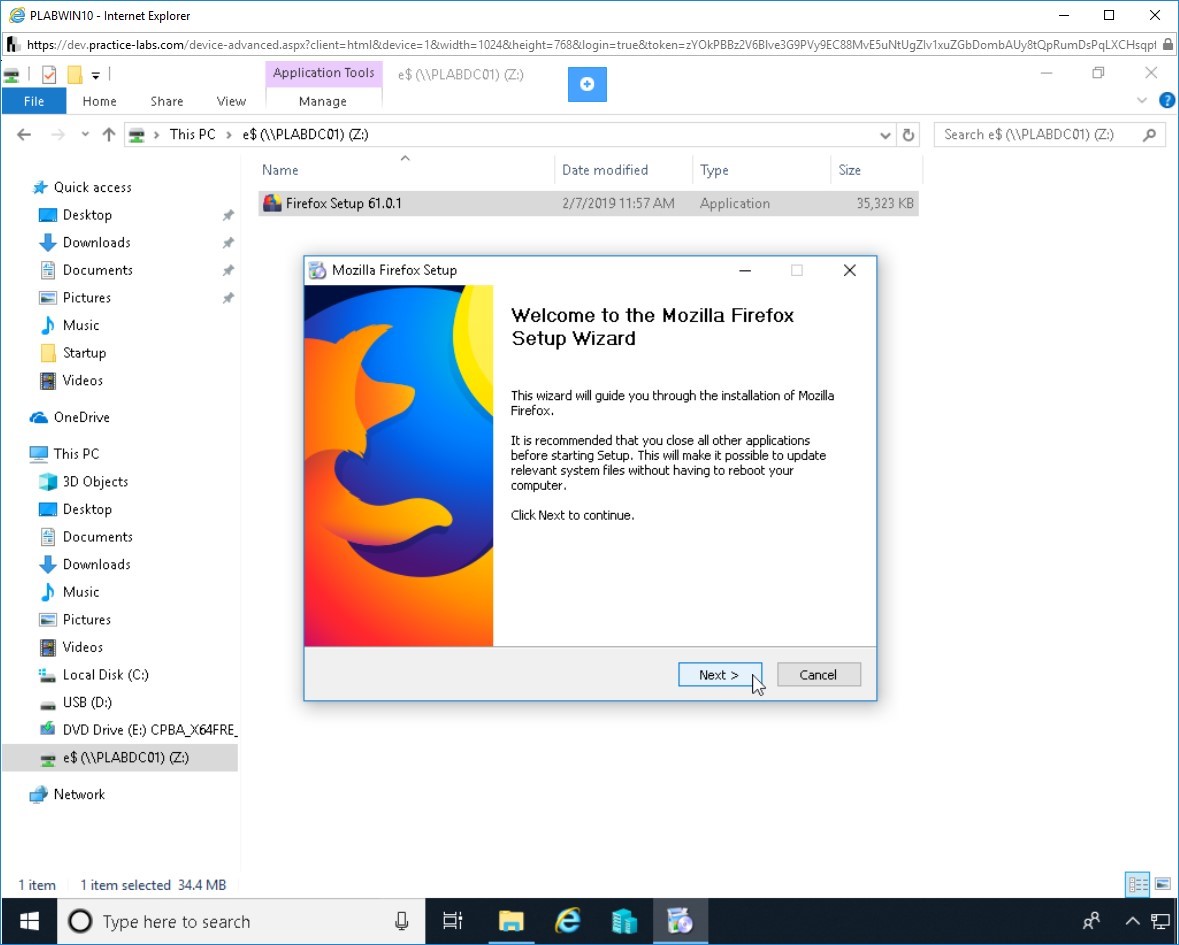Open Internet Explorer from the taskbar
Image resolution: width=1179 pixels, height=945 pixels.
[x=568, y=921]
